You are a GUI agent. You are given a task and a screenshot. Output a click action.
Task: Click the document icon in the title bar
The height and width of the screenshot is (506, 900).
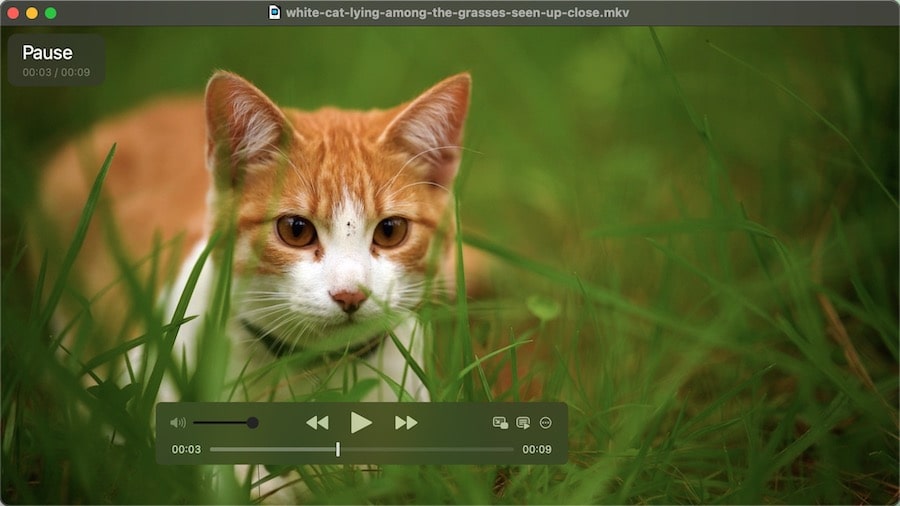click(274, 13)
